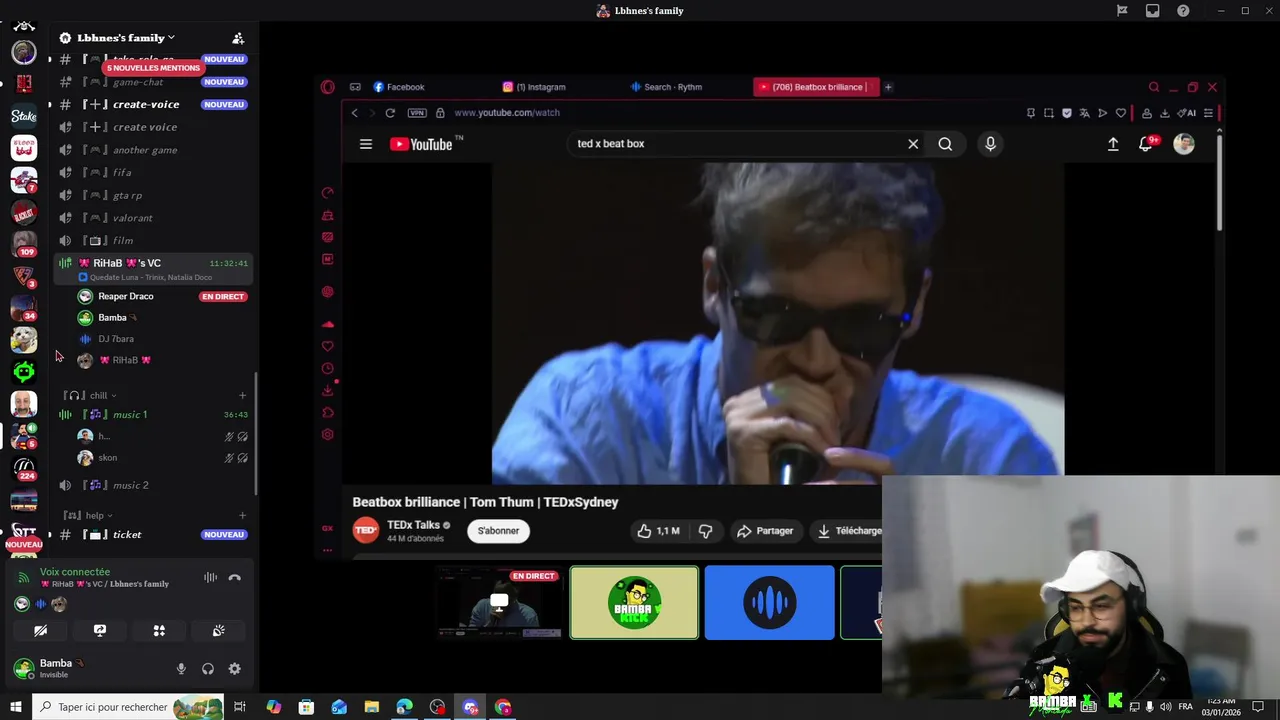
Task: Open the TEDx Talks channel link
Action: [x=413, y=525]
